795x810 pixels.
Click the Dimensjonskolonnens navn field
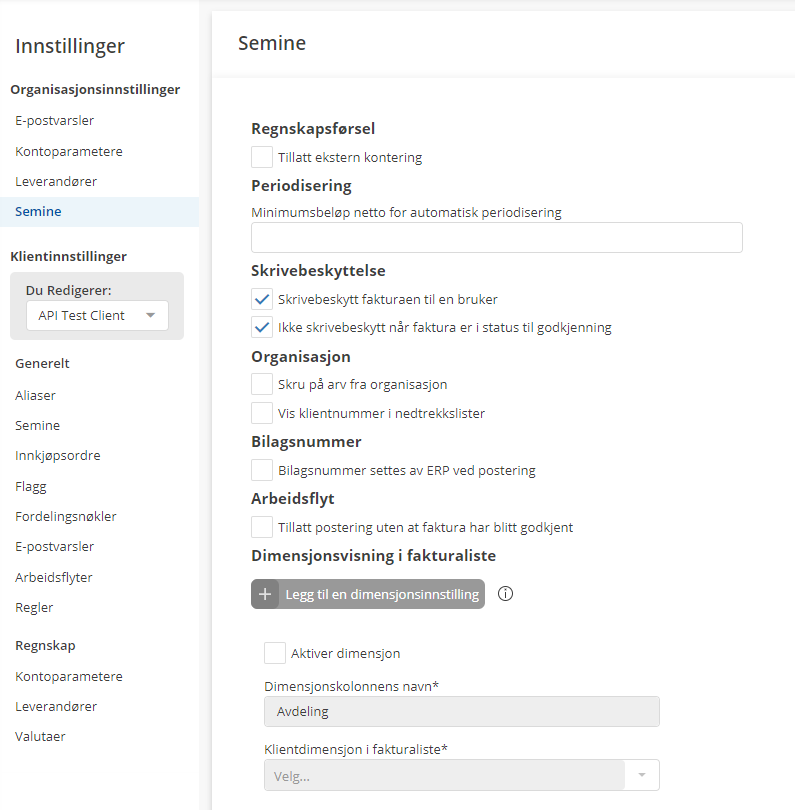pyautogui.click(x=461, y=712)
